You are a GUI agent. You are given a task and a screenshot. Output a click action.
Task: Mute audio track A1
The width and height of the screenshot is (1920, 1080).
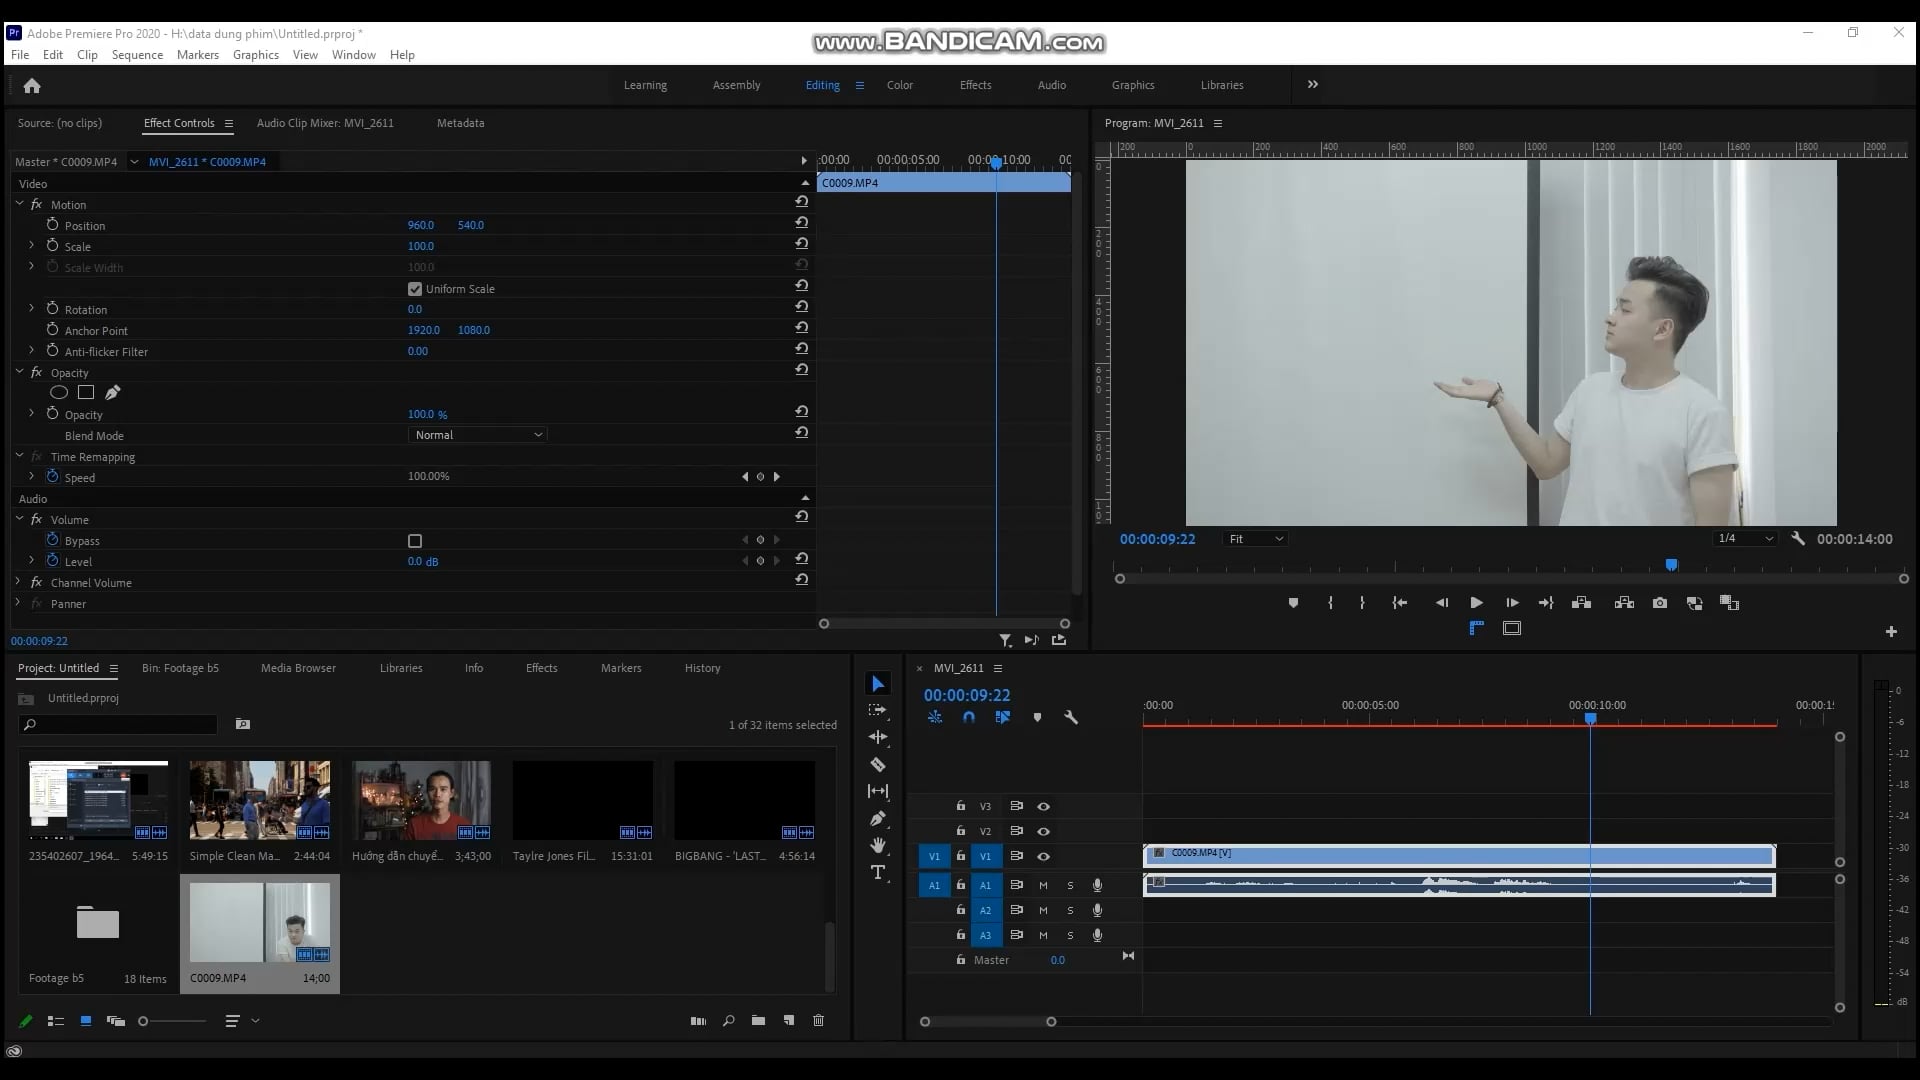pos(1043,886)
